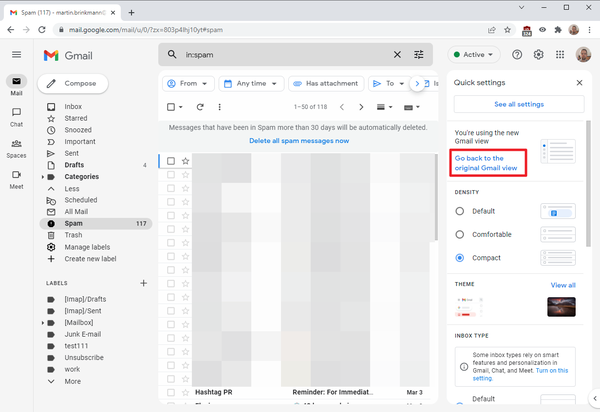
Task: Open the Spaces section in left rail
Action: tap(16, 148)
